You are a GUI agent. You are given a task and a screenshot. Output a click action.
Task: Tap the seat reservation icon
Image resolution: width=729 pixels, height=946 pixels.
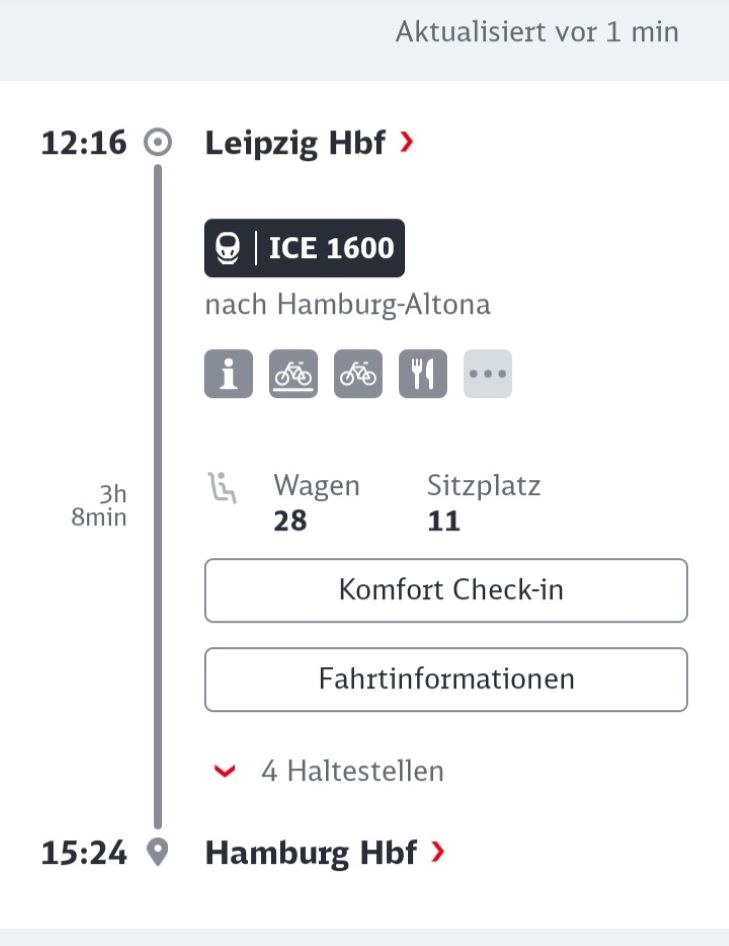(222, 488)
